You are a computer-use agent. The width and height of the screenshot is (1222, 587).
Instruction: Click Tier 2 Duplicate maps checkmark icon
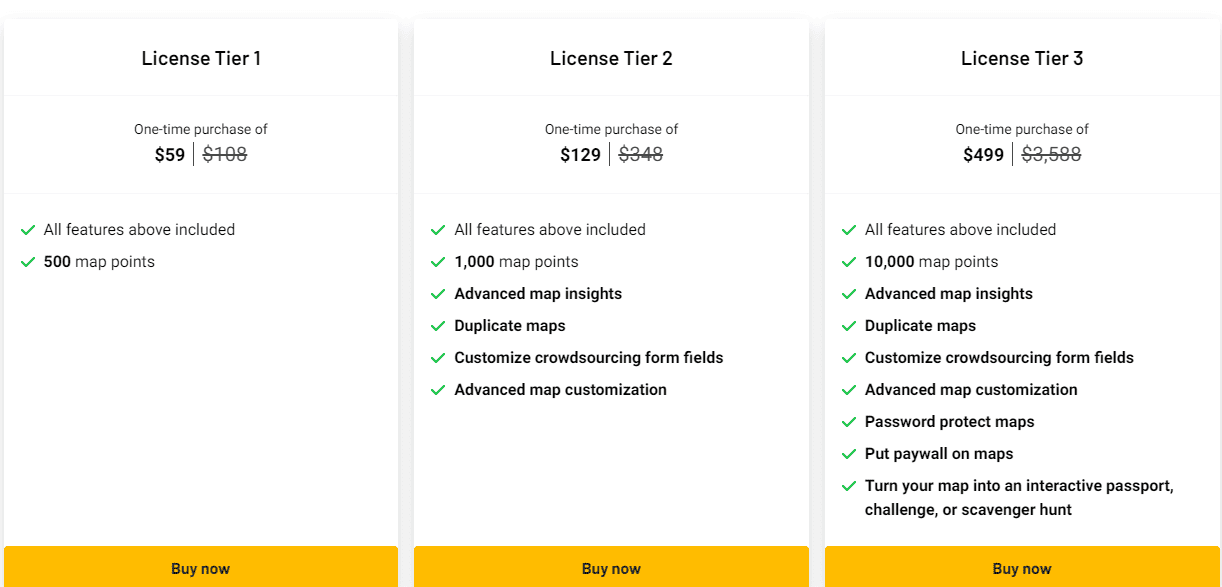(x=438, y=326)
